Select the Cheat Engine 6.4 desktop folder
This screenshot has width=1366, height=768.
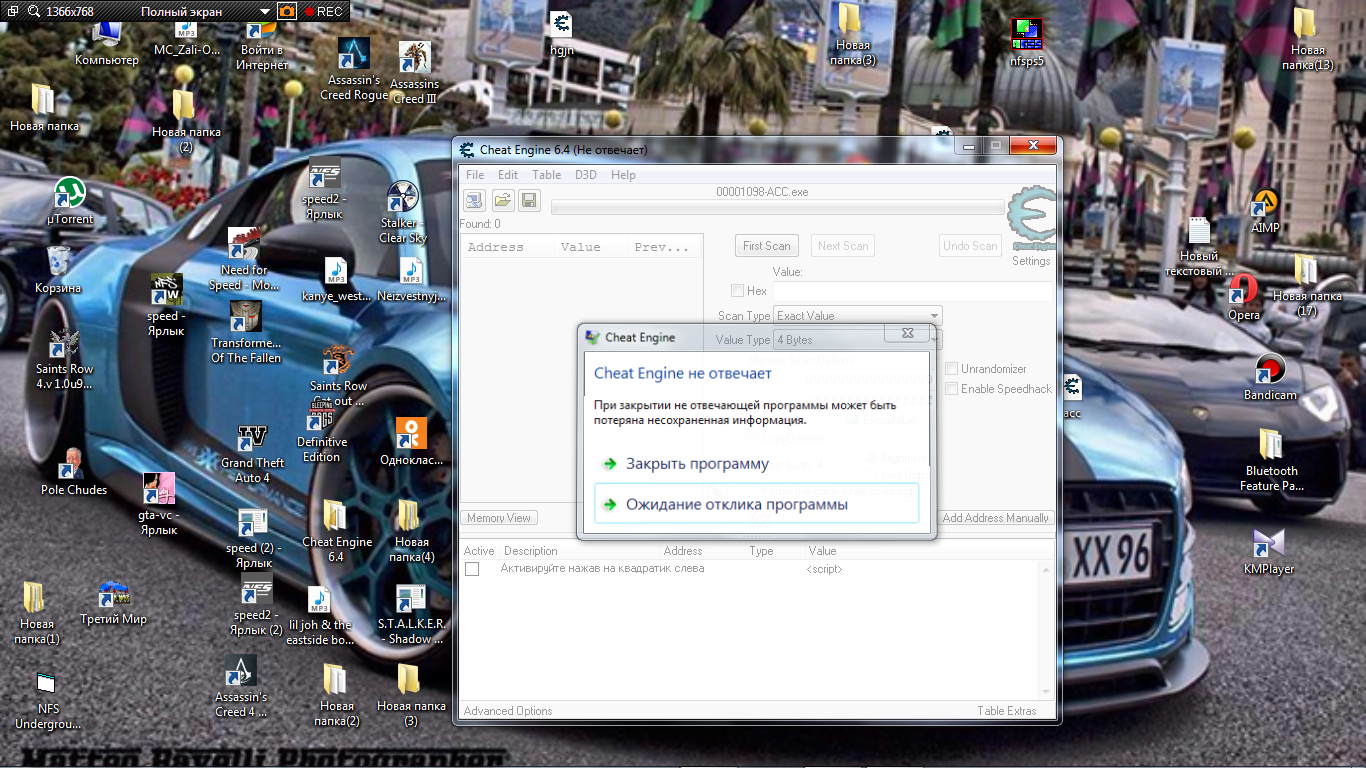[x=336, y=532]
